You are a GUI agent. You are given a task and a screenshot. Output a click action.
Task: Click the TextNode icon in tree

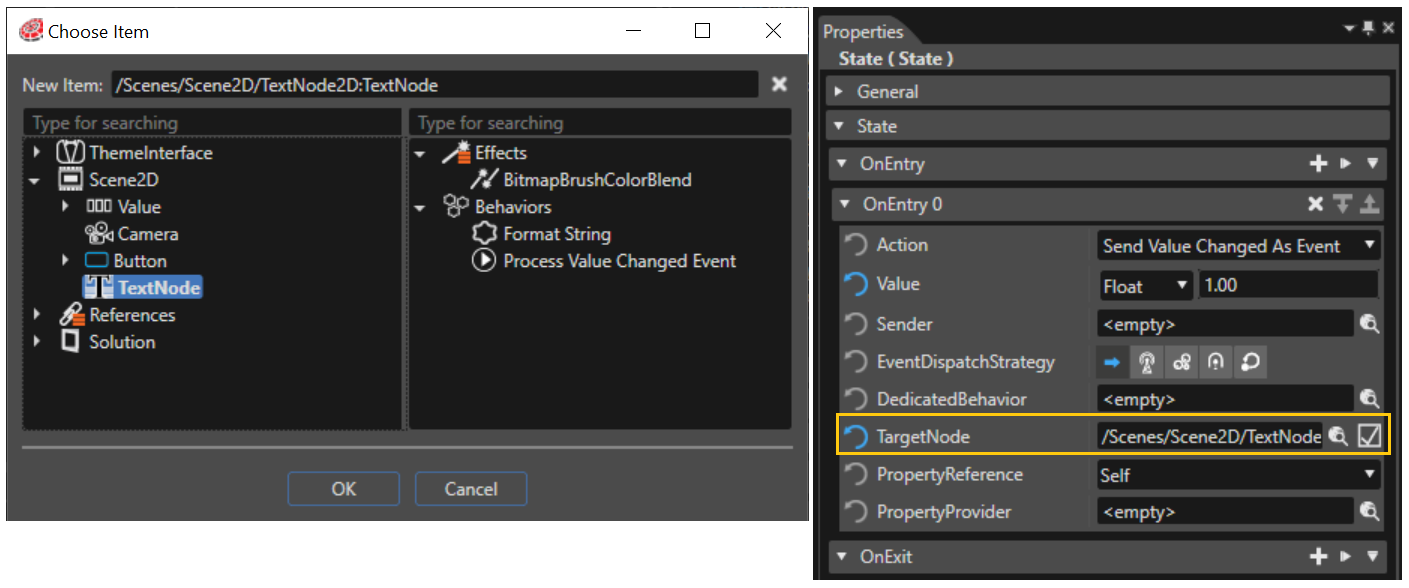click(x=99, y=288)
